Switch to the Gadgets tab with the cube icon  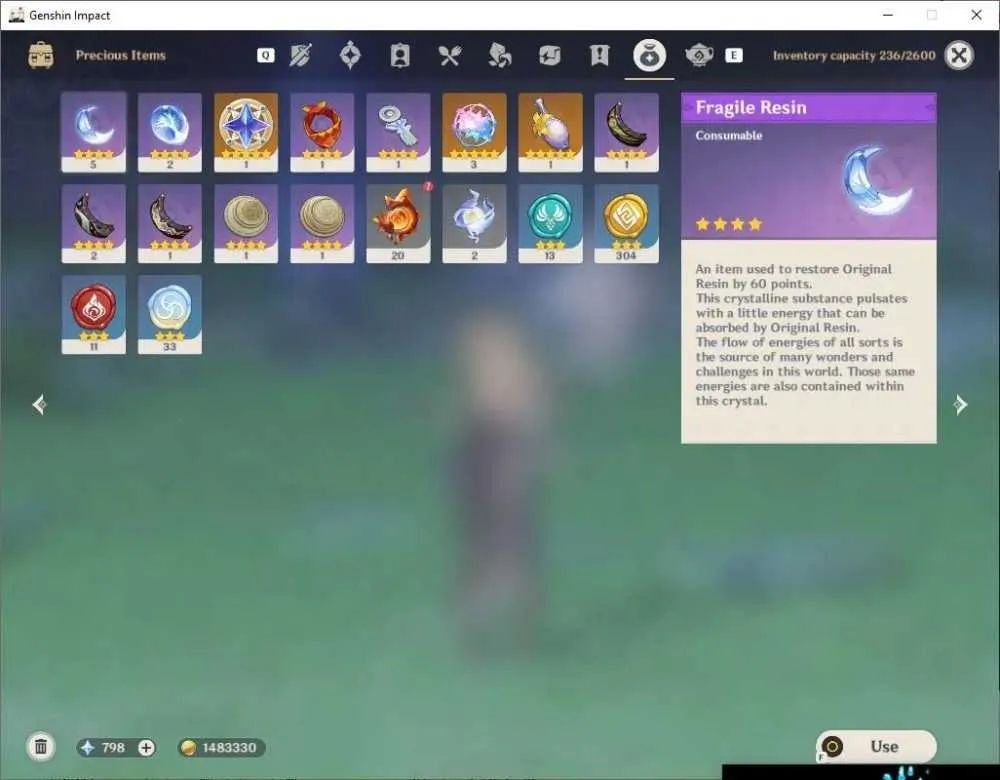pos(549,55)
